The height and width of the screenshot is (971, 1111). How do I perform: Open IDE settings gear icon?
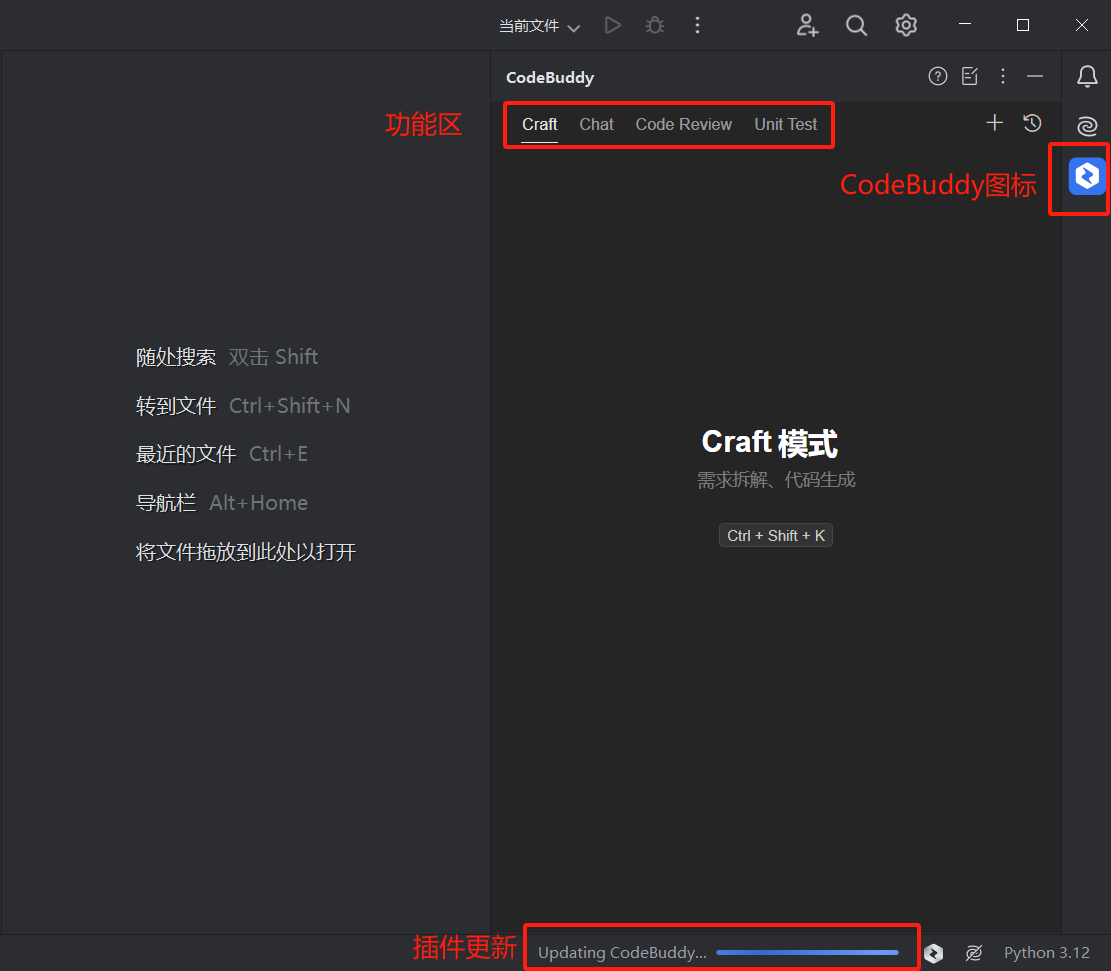(906, 26)
